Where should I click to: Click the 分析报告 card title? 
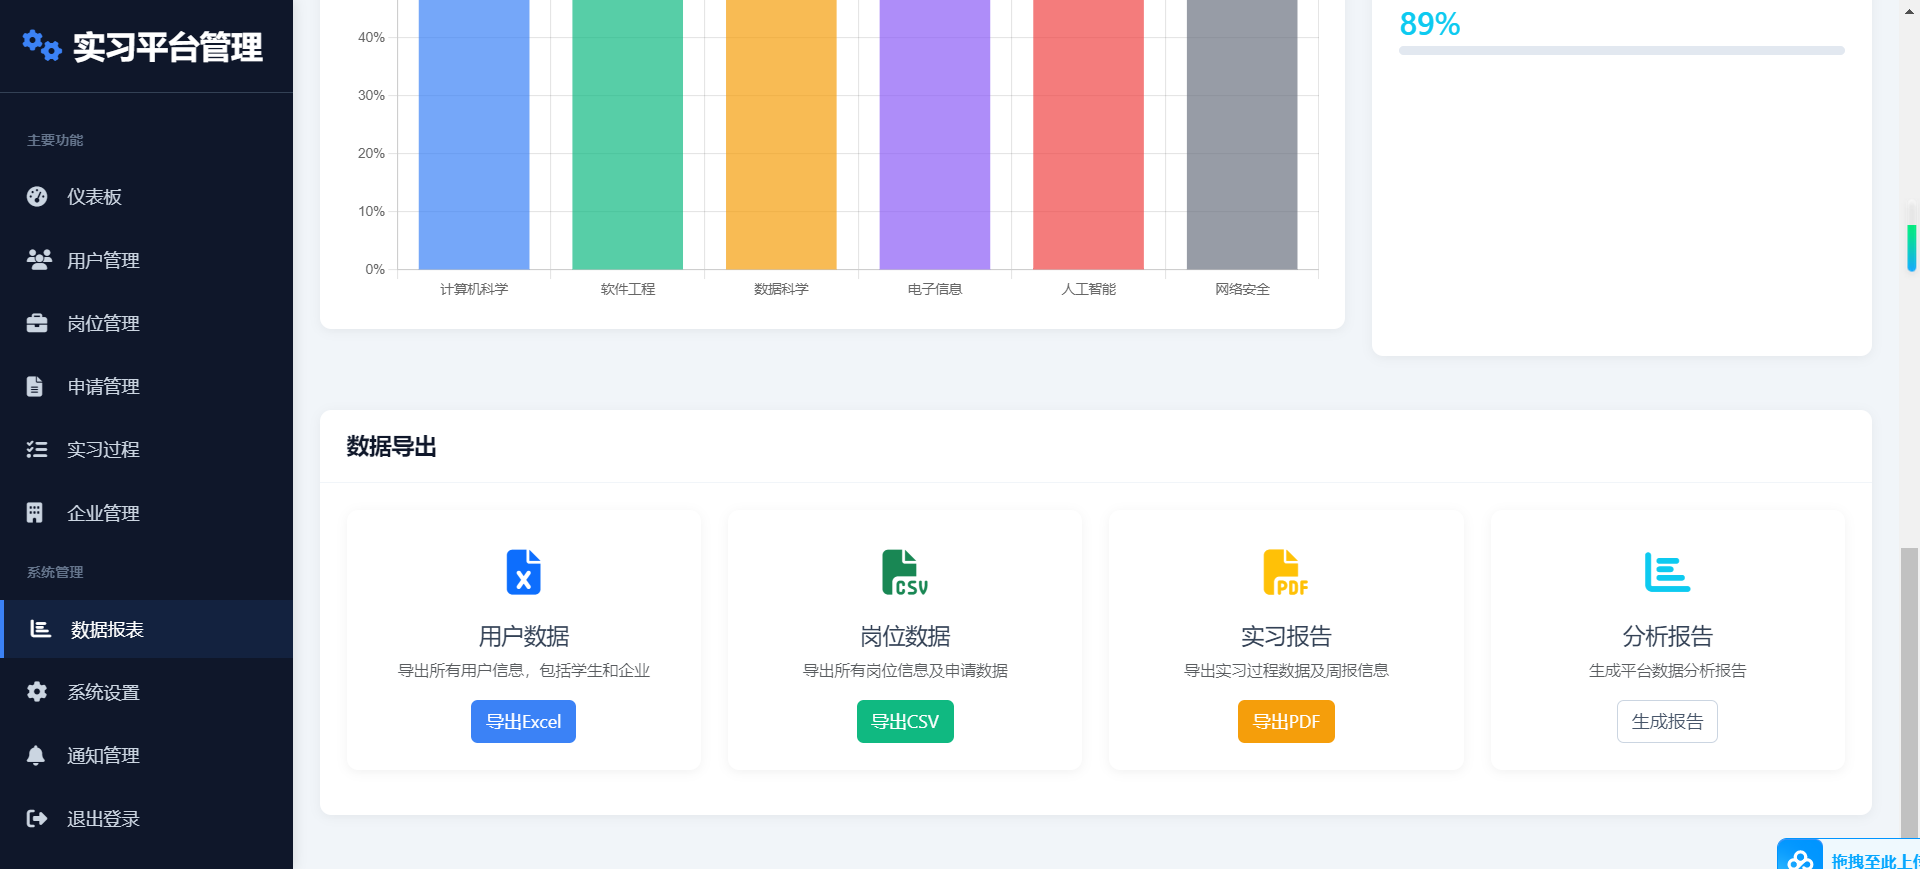pyautogui.click(x=1667, y=636)
